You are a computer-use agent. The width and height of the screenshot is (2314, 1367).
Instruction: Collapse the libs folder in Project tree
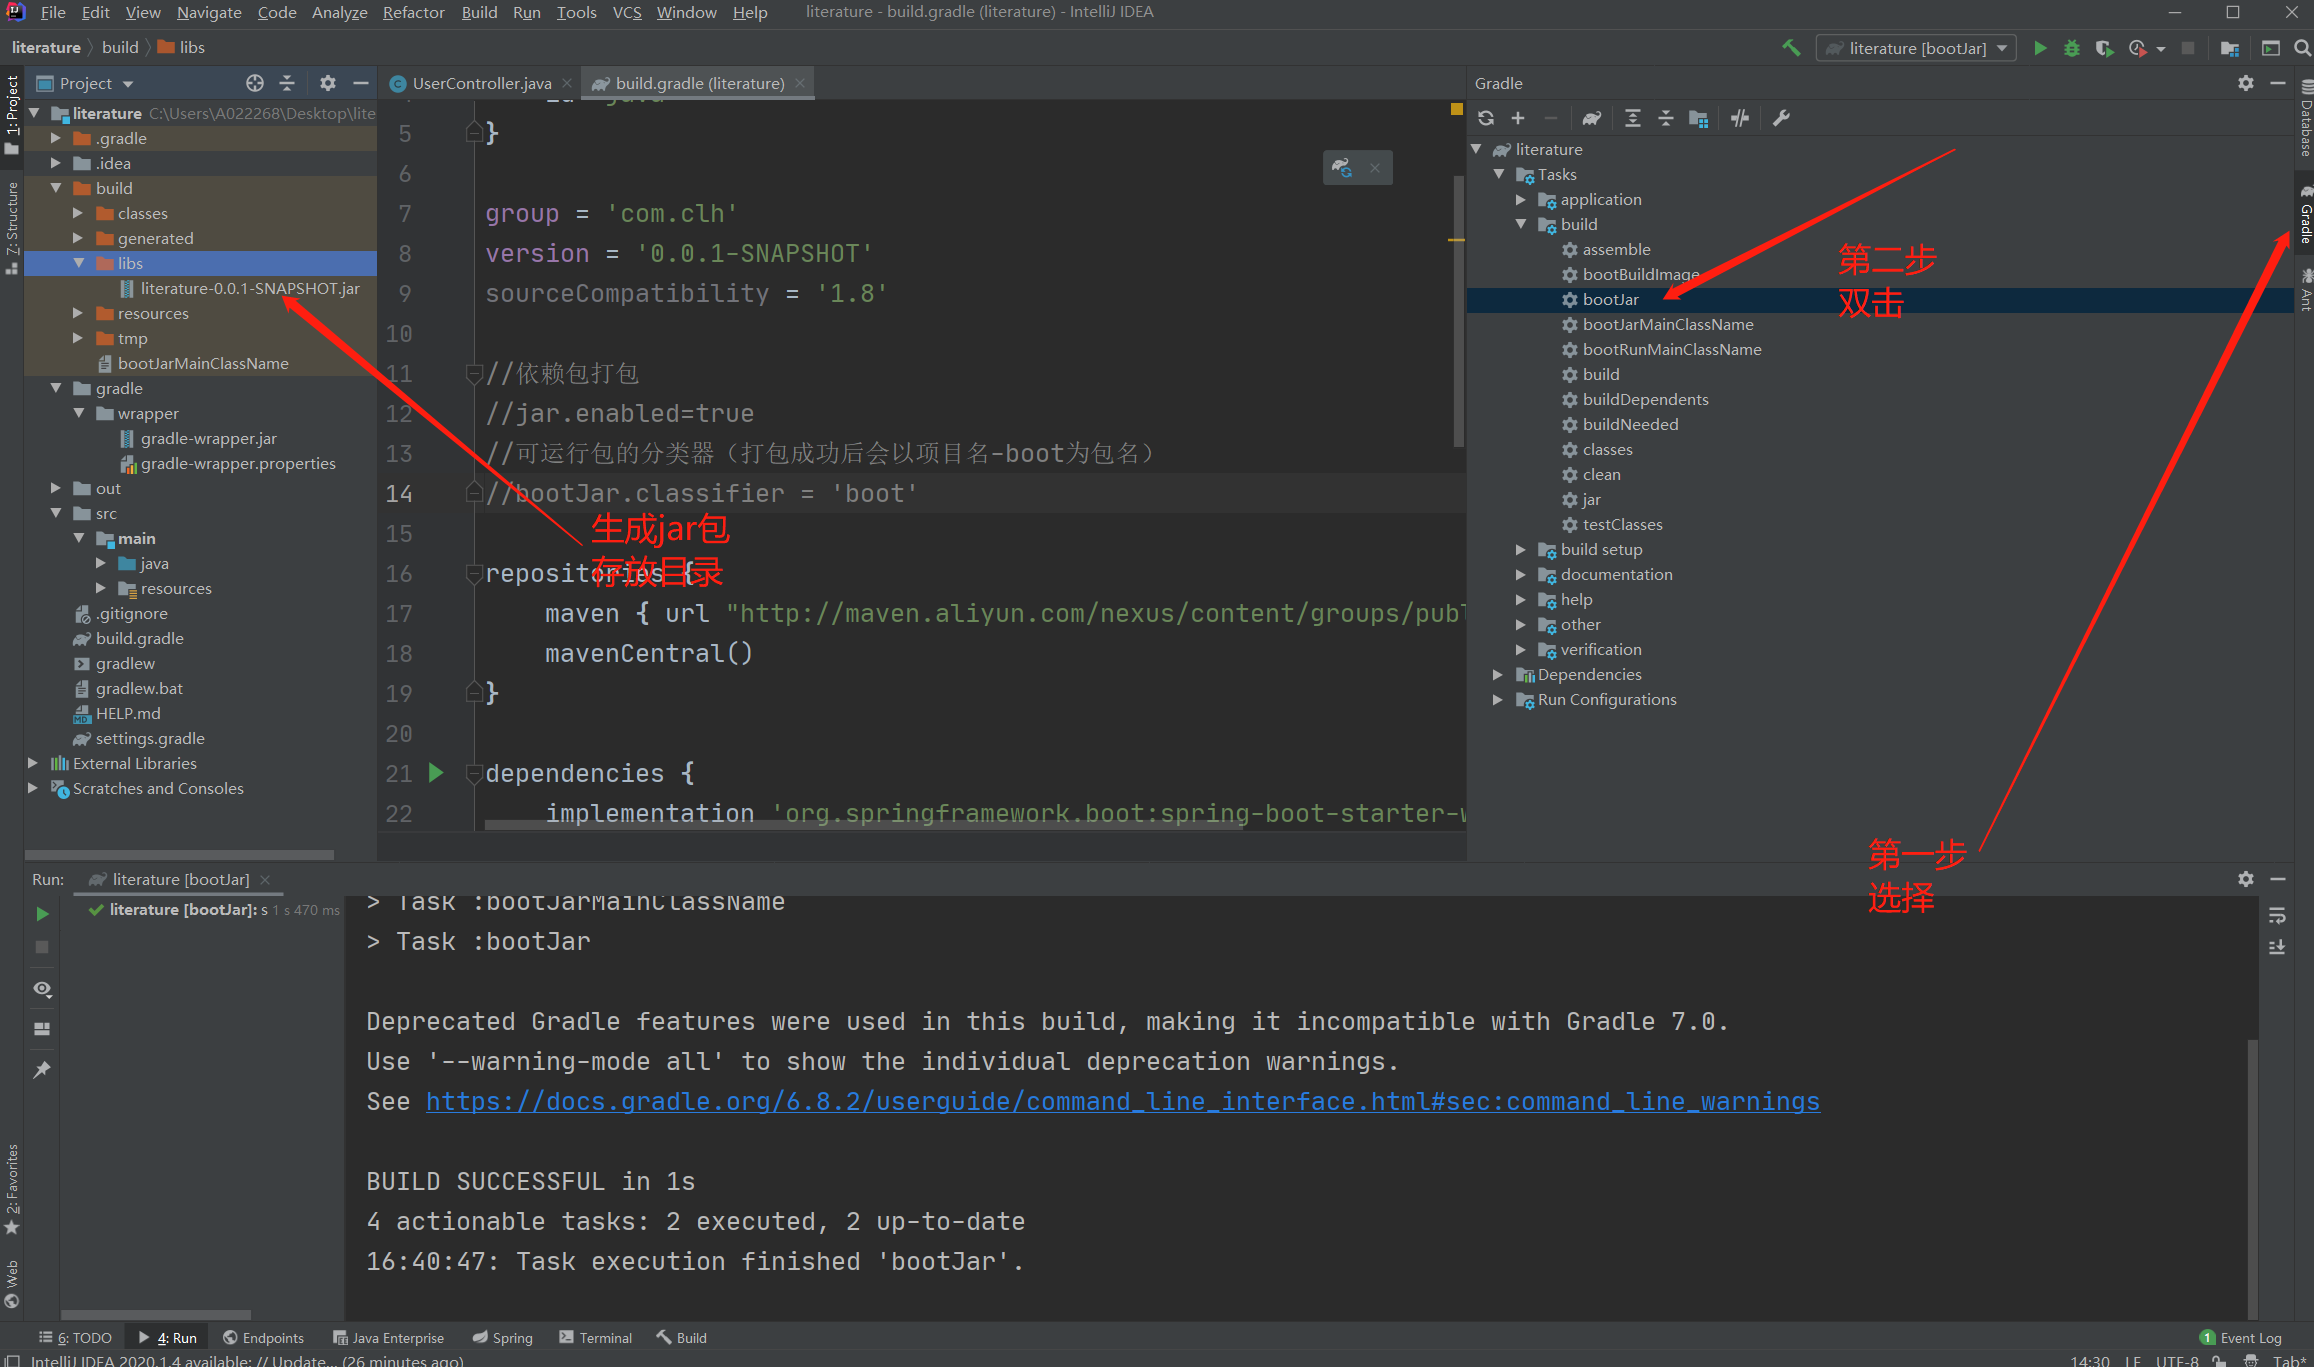point(79,263)
